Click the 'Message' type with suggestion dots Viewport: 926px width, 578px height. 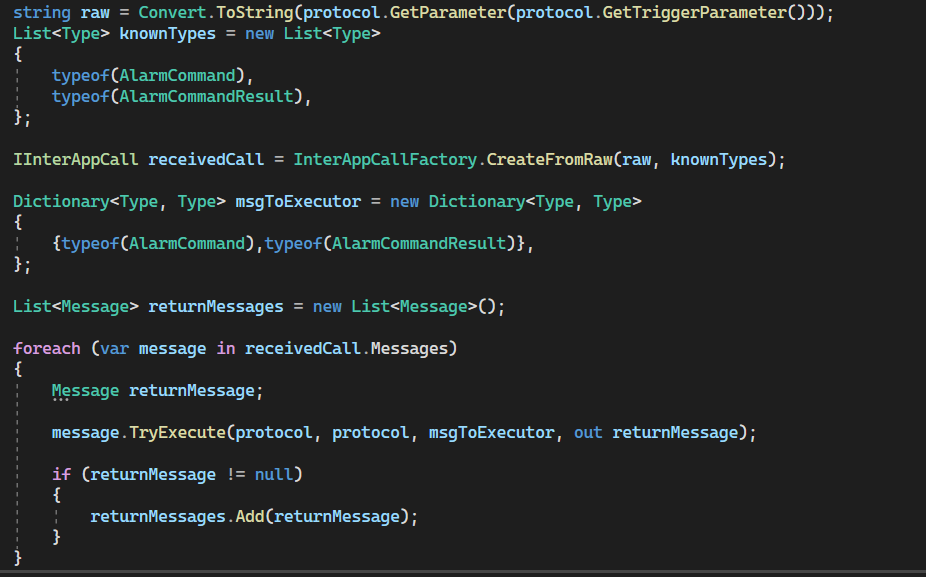[x=85, y=390]
